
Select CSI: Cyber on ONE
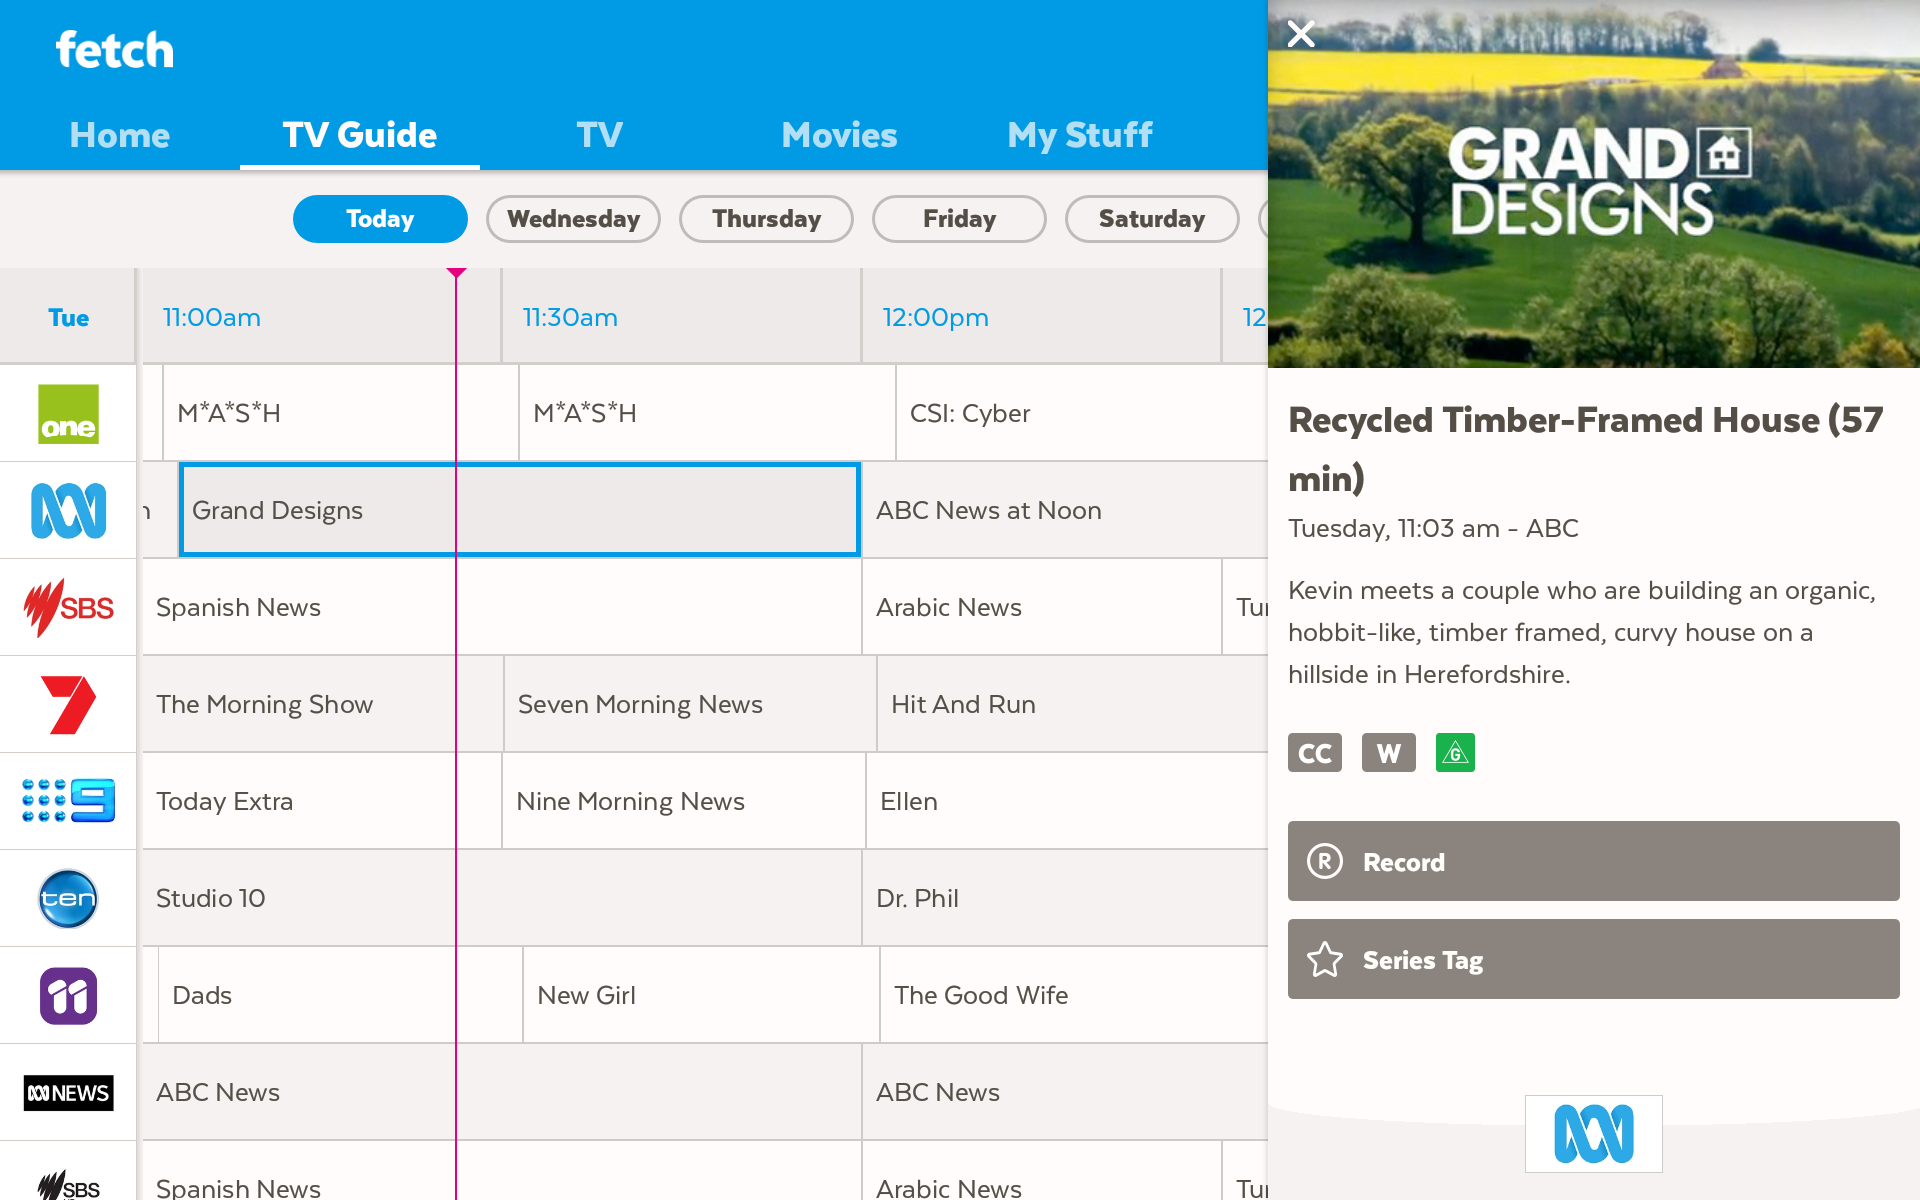(x=1082, y=413)
